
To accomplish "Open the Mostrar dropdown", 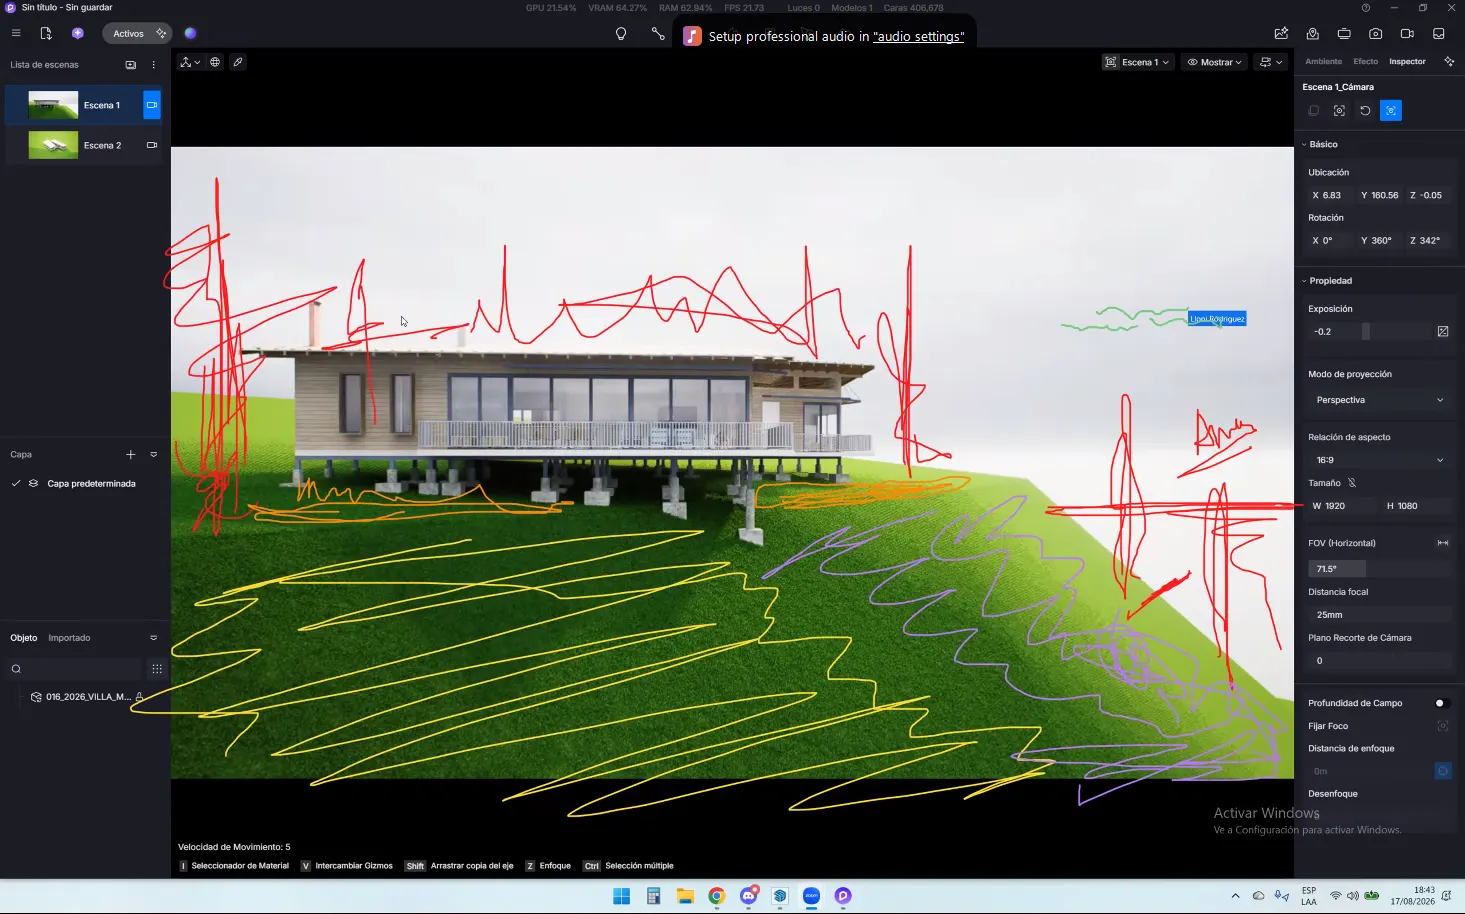I will 1214,62.
